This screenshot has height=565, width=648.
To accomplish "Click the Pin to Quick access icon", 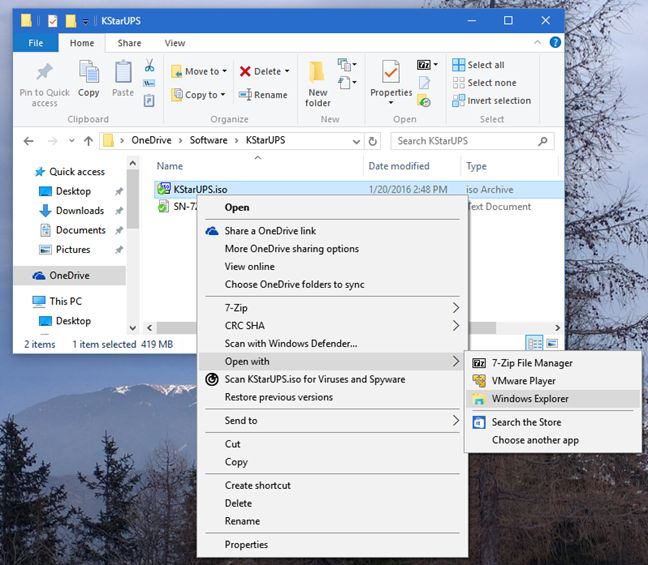I will 45,72.
